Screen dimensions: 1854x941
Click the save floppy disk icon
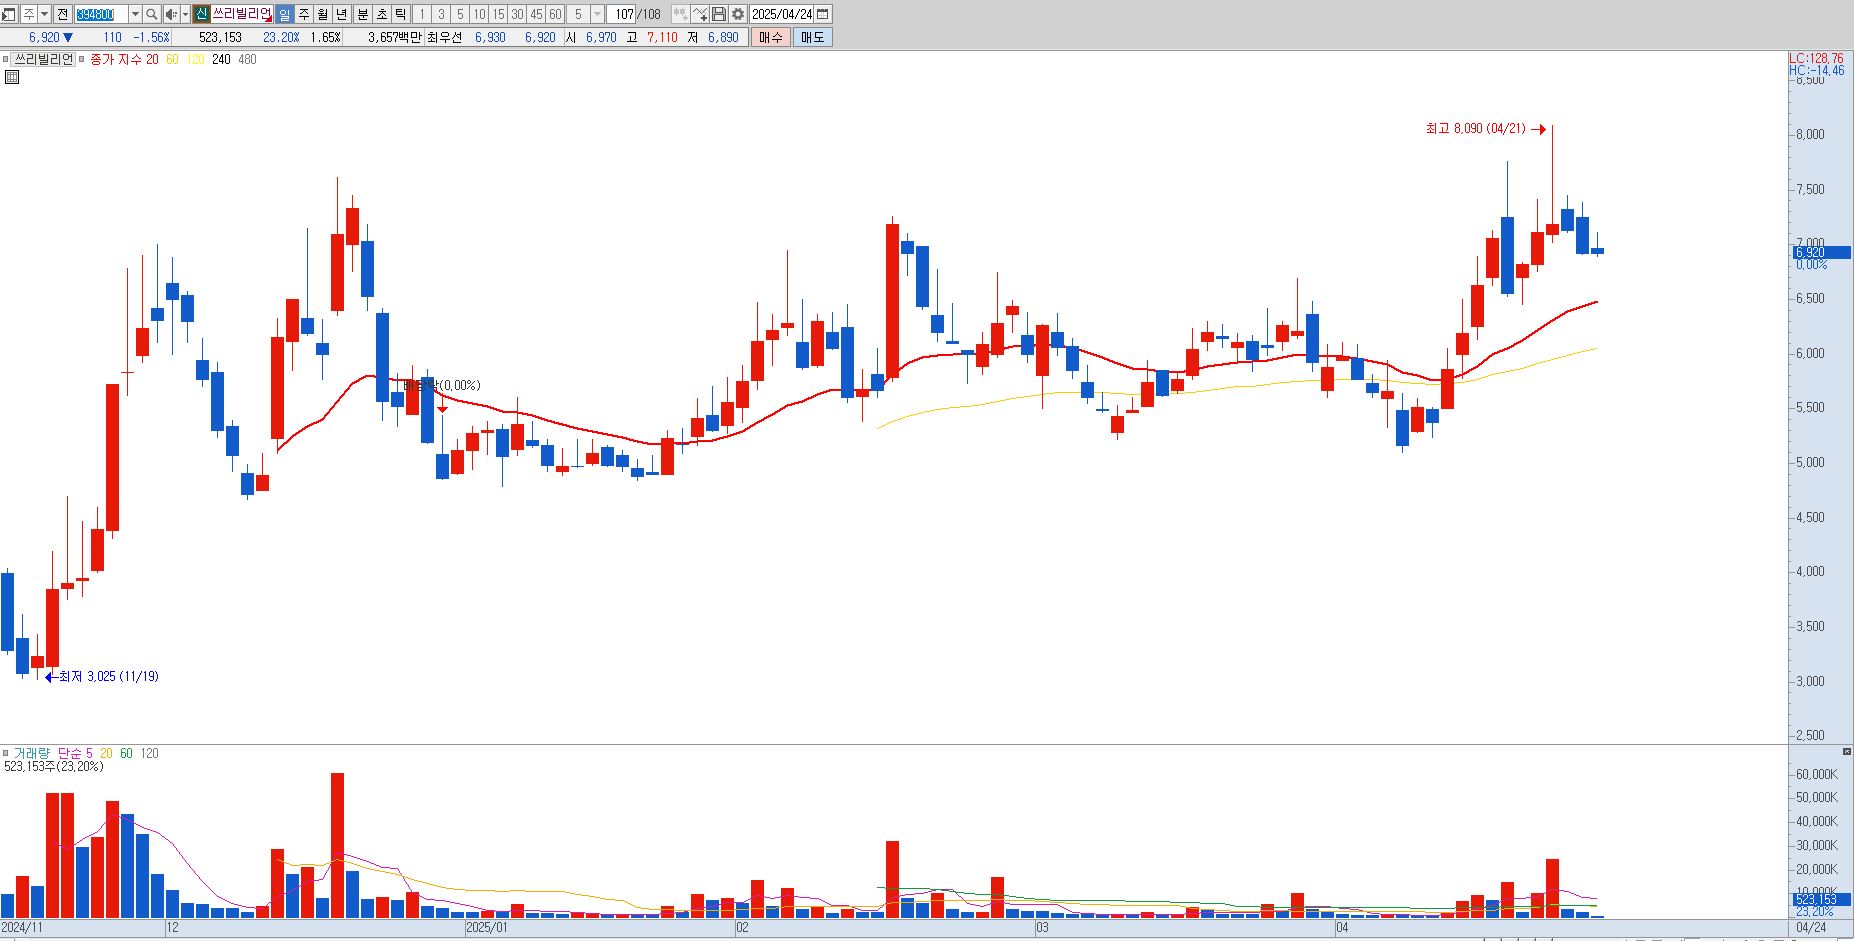coord(719,14)
